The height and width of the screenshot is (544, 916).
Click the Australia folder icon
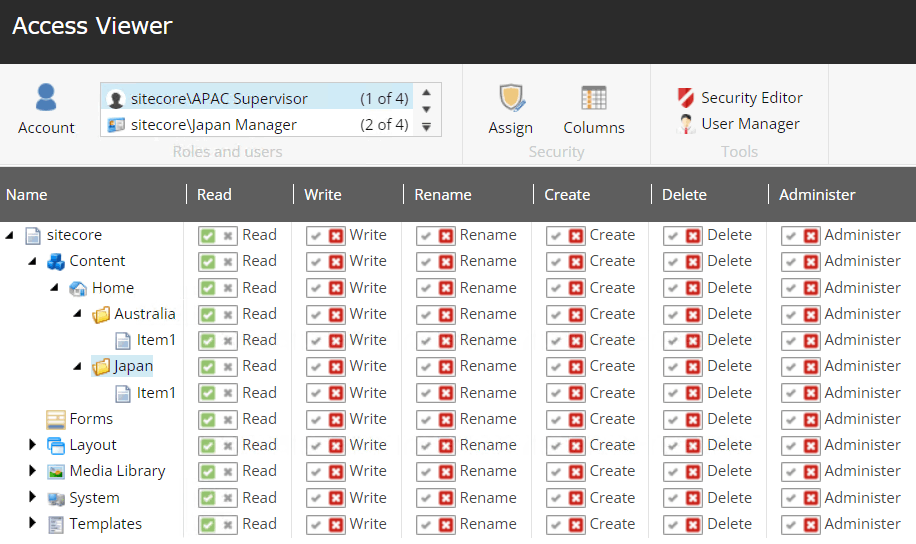click(100, 314)
